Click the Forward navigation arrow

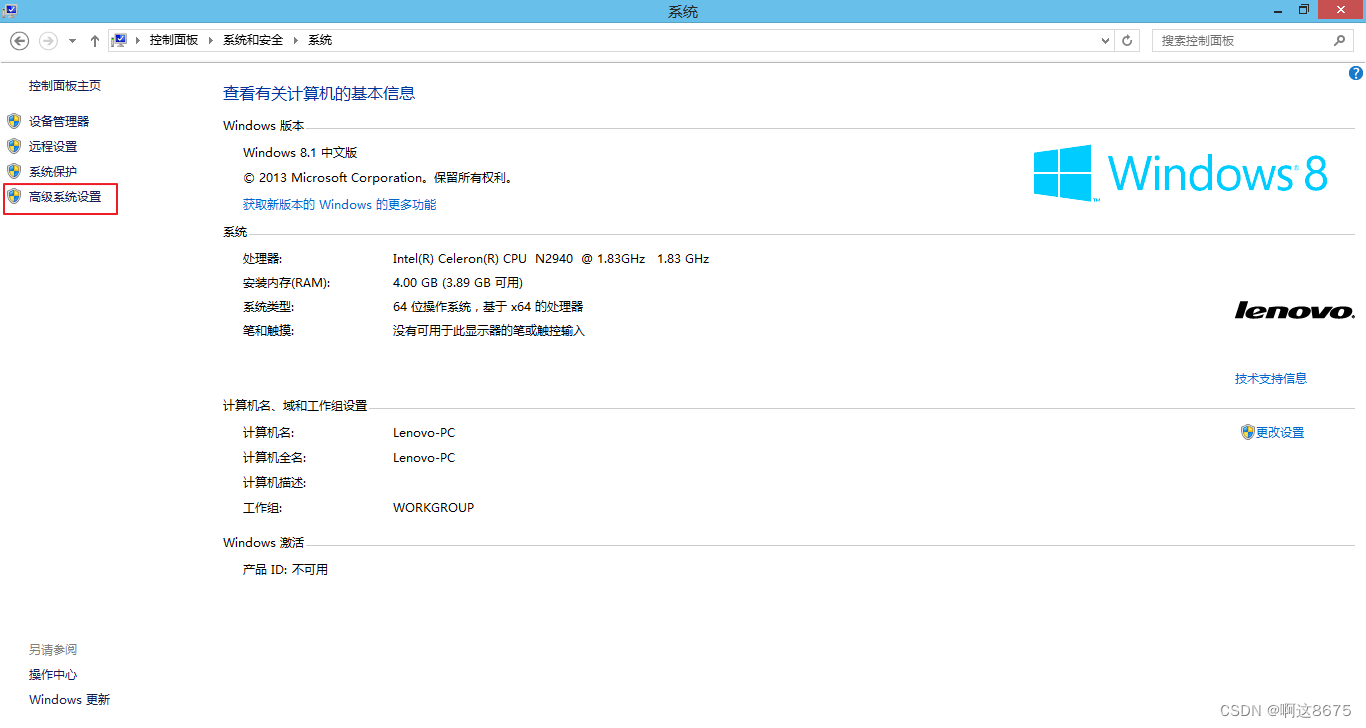click(x=48, y=41)
